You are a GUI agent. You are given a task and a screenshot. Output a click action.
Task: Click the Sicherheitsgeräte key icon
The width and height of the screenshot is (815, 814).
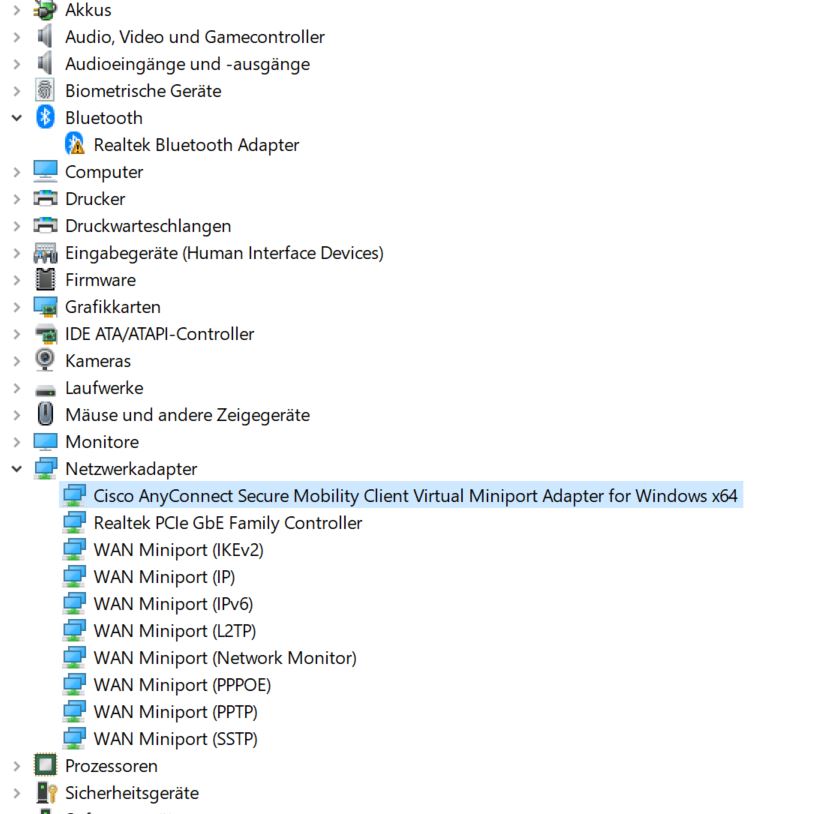(x=46, y=792)
